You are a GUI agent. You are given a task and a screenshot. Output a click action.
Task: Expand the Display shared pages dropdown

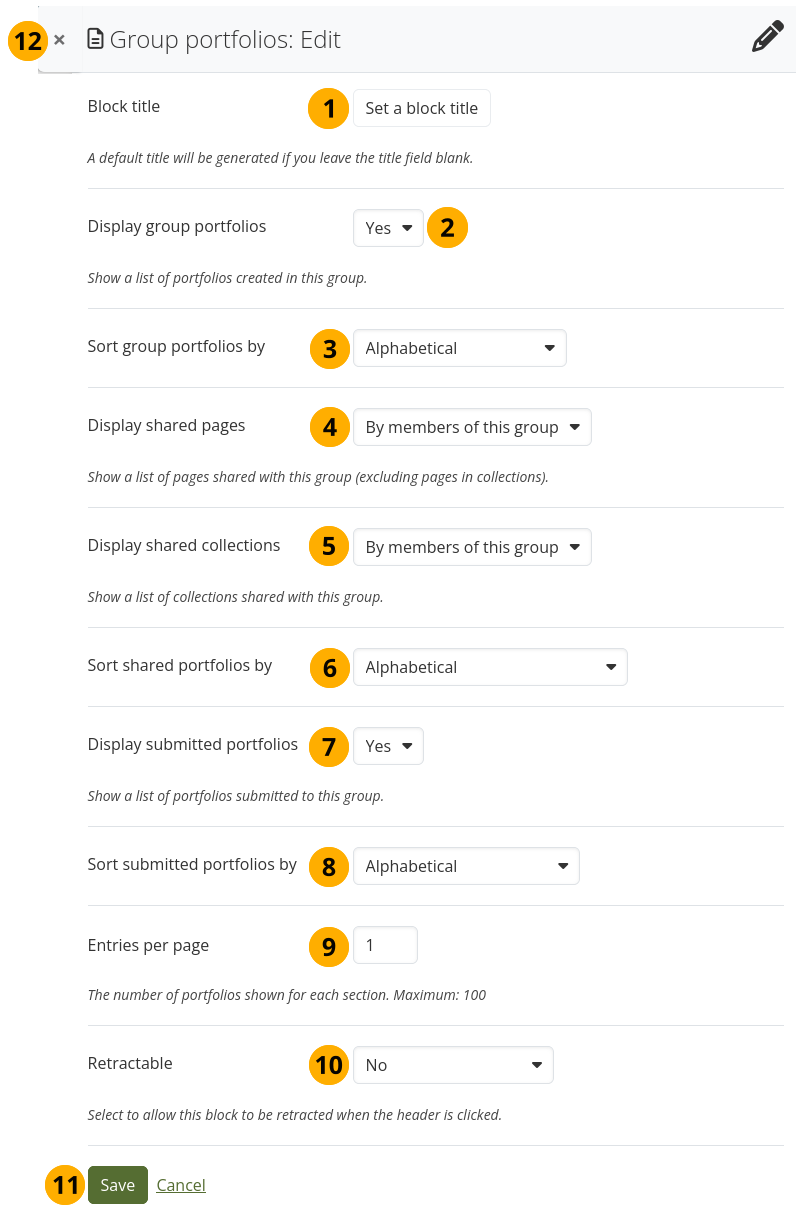[471, 427]
